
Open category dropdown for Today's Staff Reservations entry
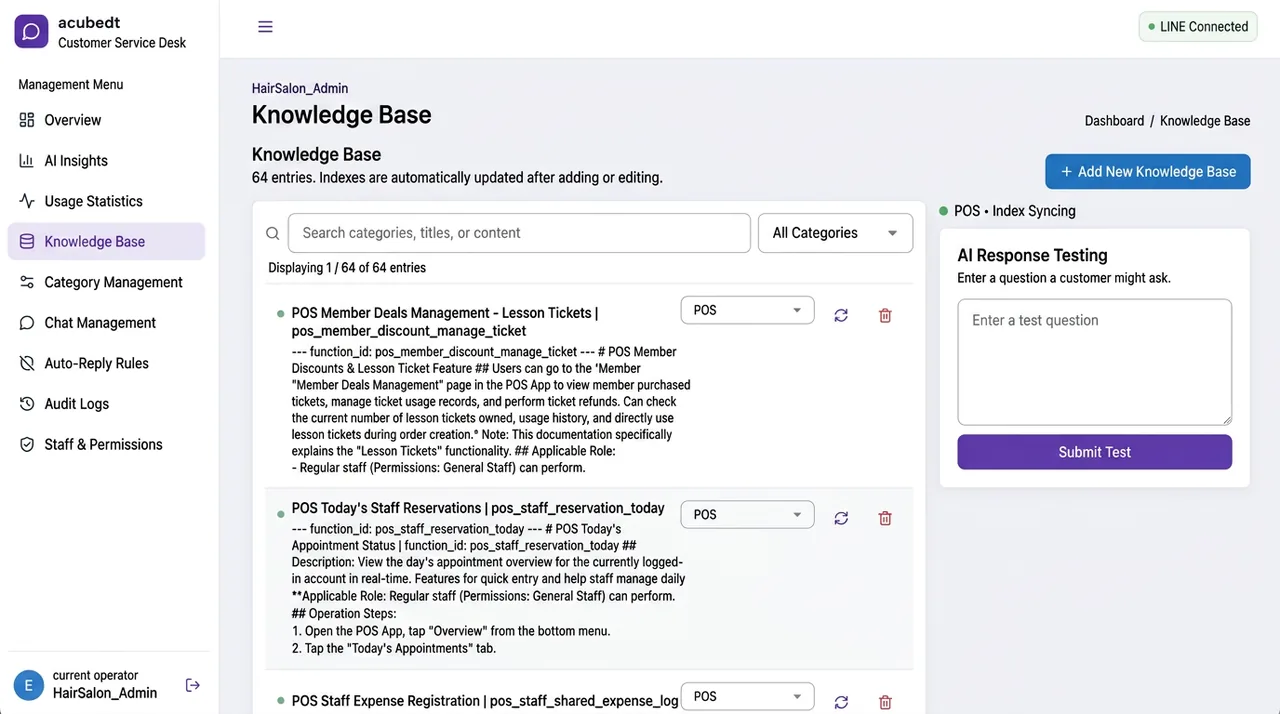tap(748, 515)
